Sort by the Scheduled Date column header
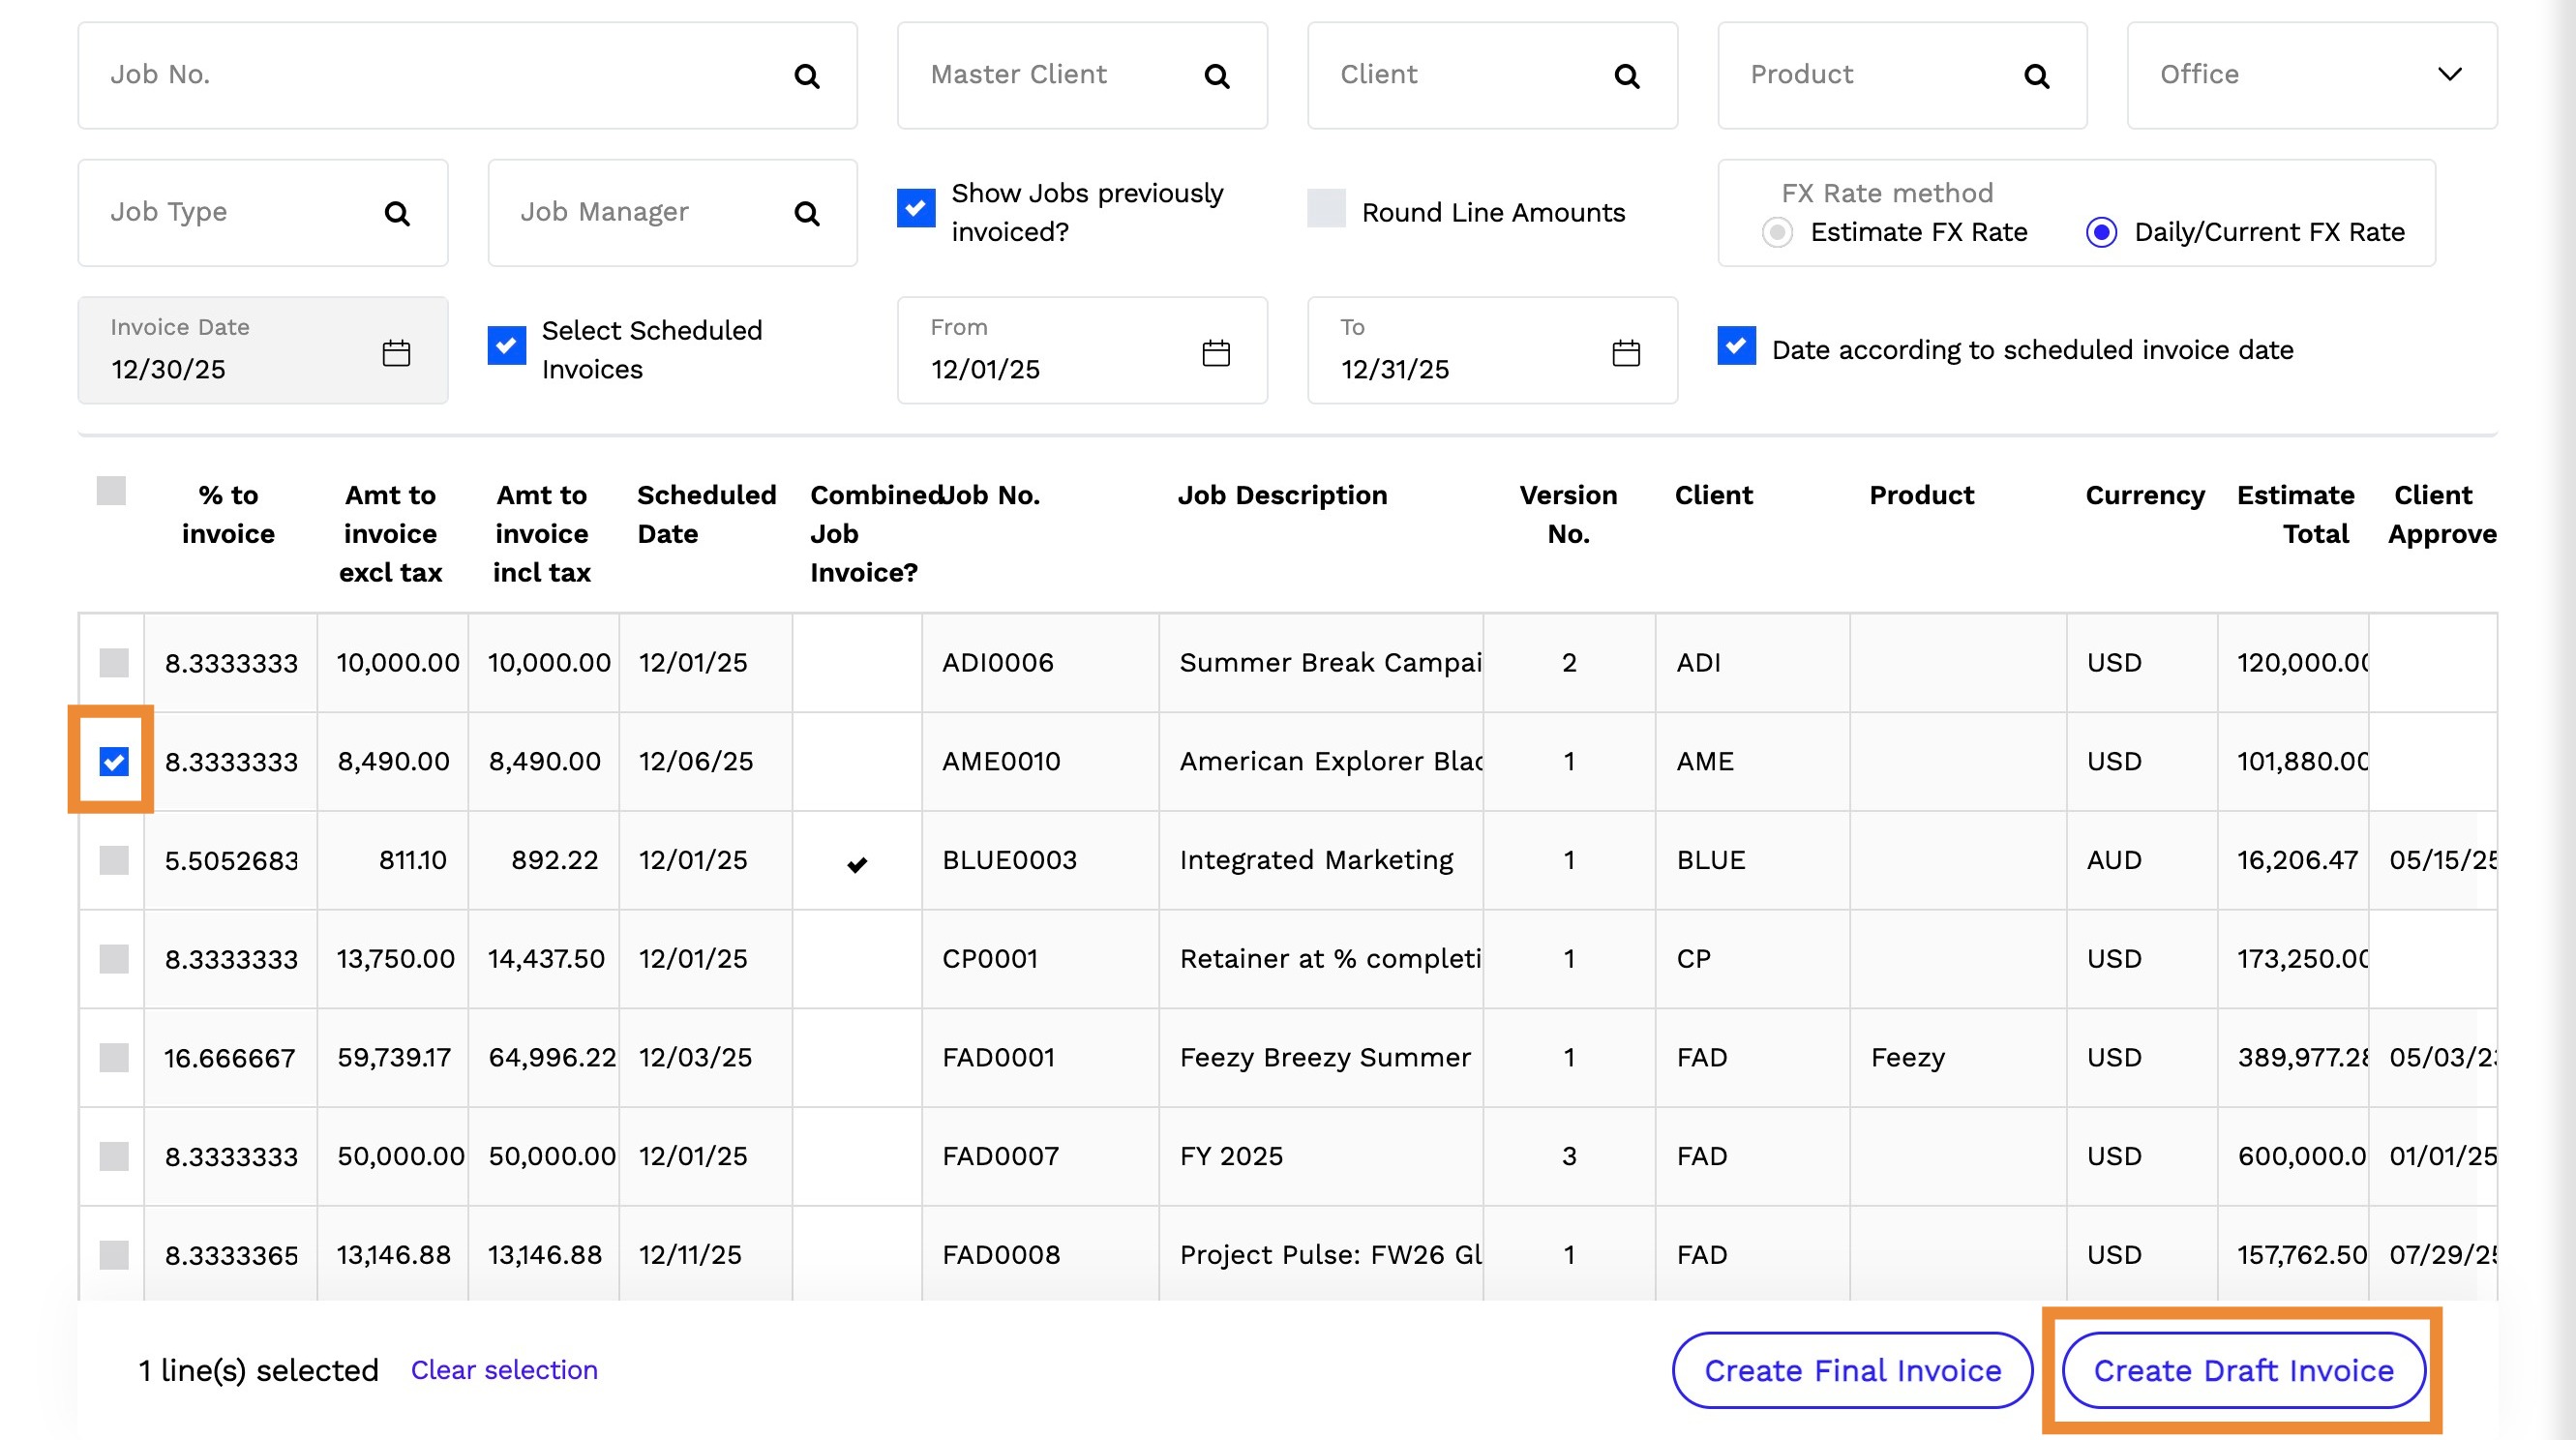2576x1440 pixels. pyautogui.click(x=705, y=514)
